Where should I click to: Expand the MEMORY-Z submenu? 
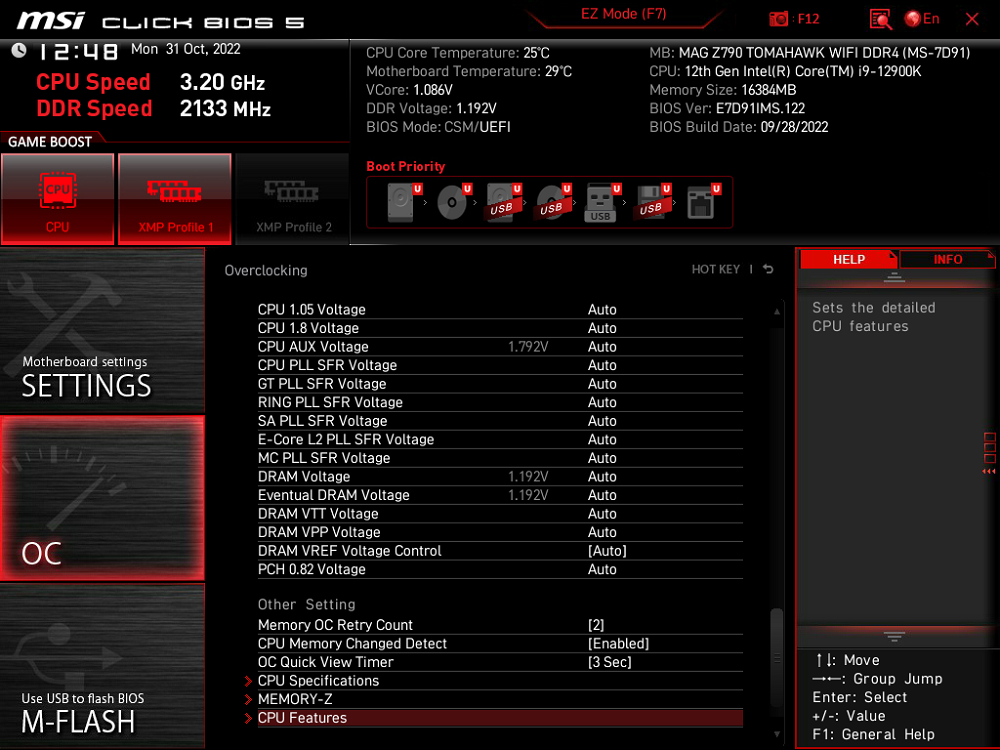(500, 699)
